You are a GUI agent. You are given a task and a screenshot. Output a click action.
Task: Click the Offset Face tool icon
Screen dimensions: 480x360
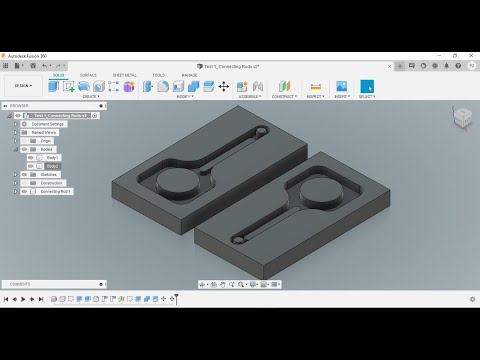pos(209,86)
